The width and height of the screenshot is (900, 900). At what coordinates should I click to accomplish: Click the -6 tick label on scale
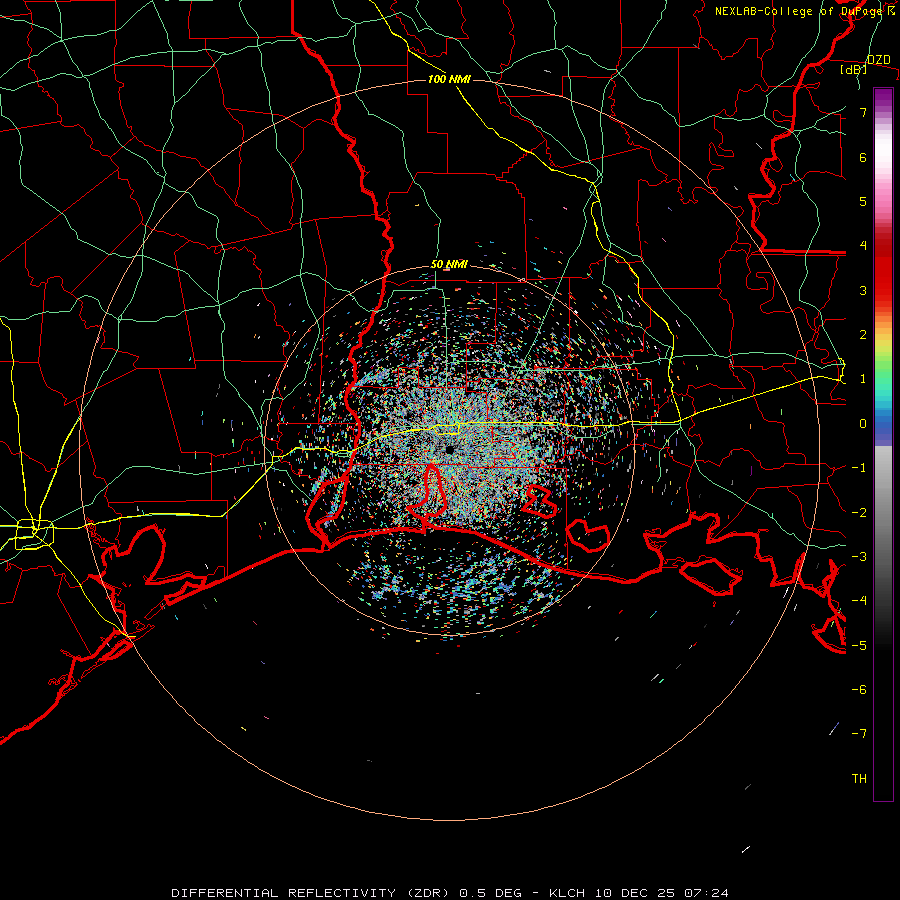[859, 690]
